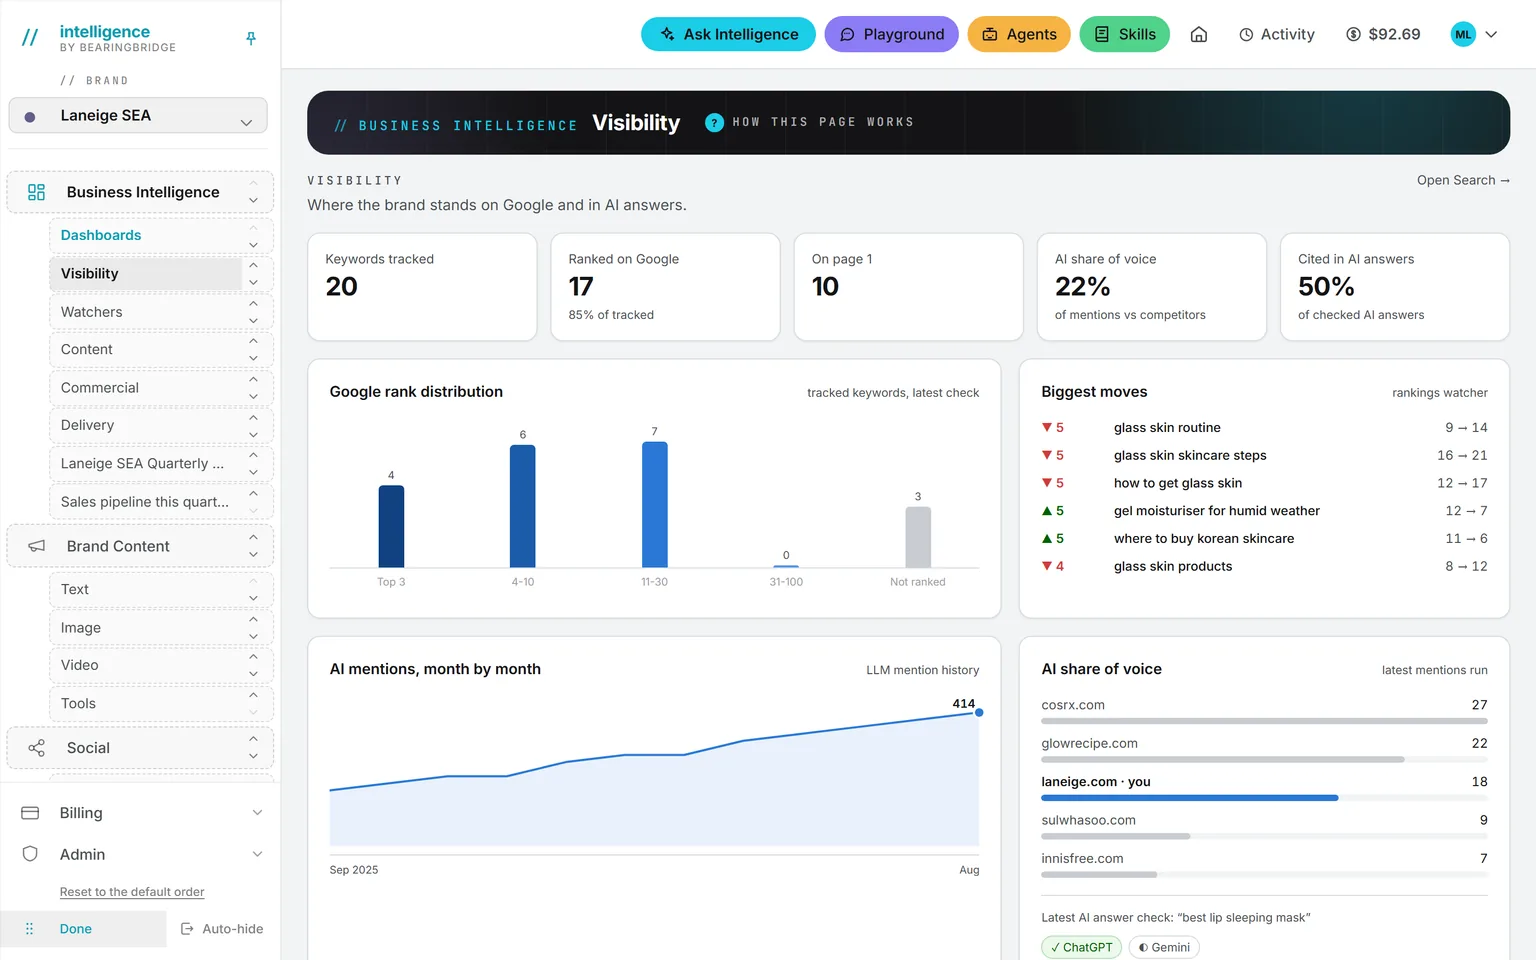This screenshot has width=1536, height=960.
Task: Click the Ask Intelligence button
Action: (728, 34)
